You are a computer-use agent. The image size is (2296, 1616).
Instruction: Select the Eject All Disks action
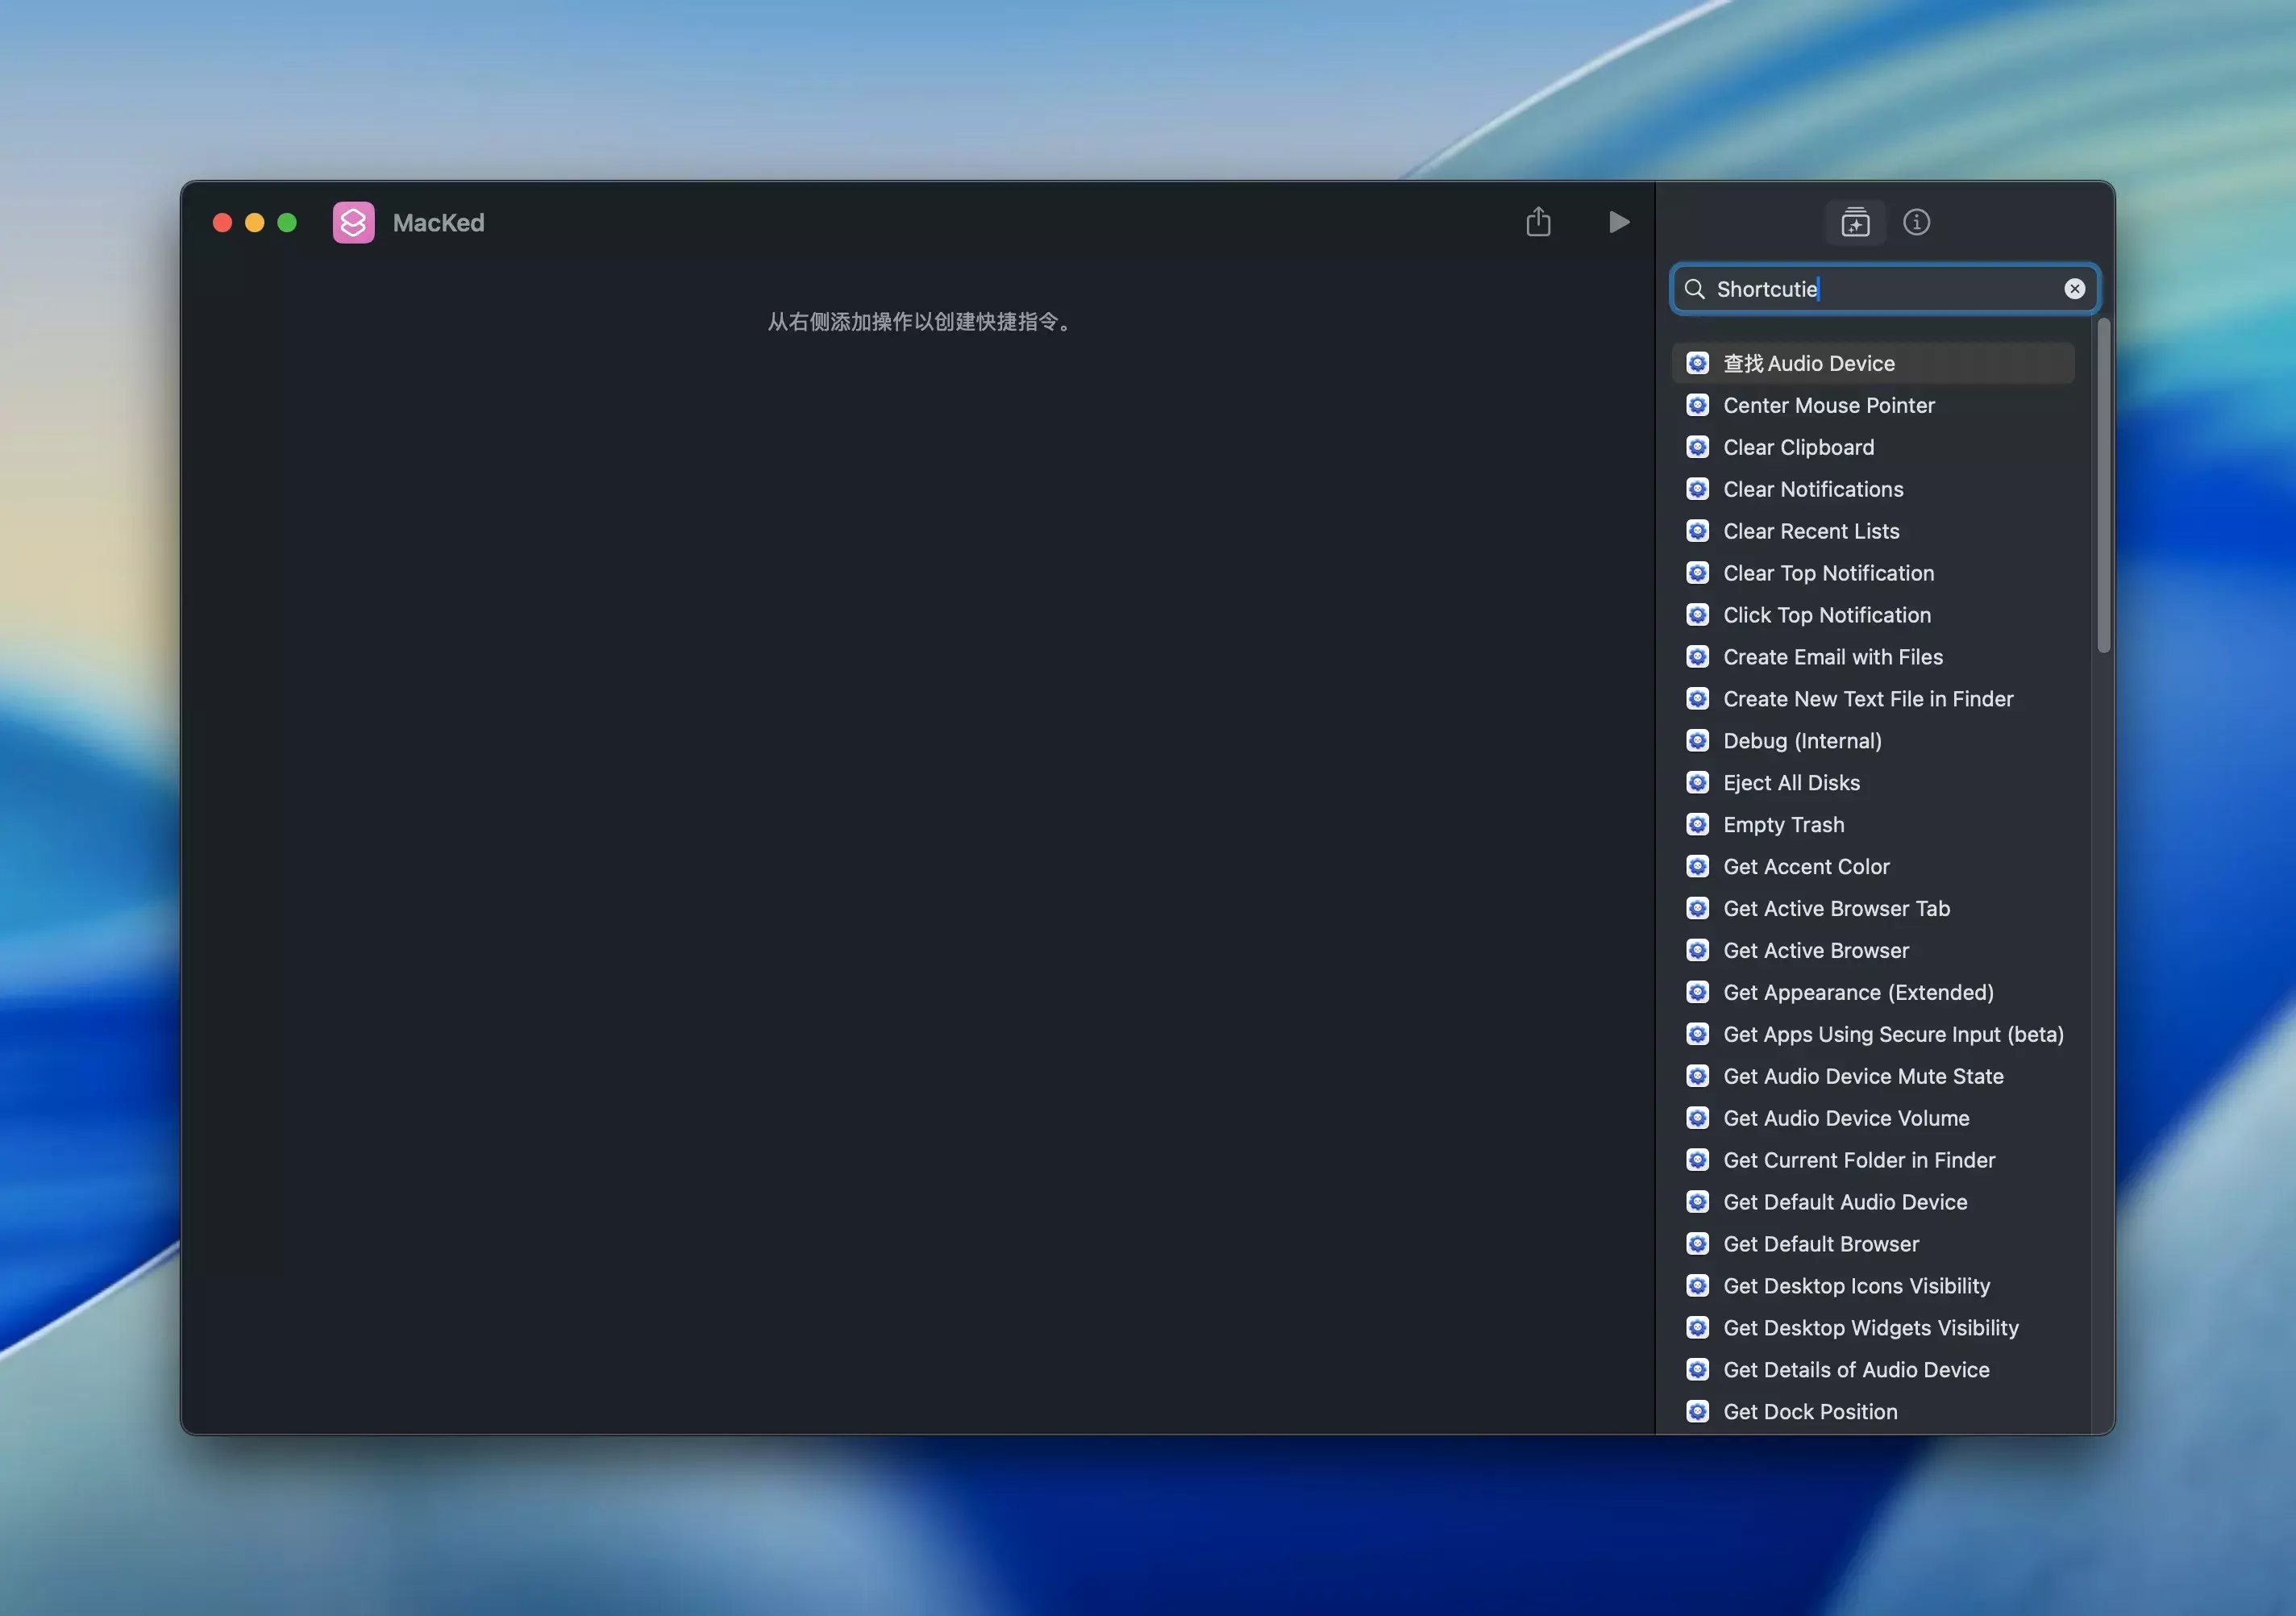[1791, 783]
